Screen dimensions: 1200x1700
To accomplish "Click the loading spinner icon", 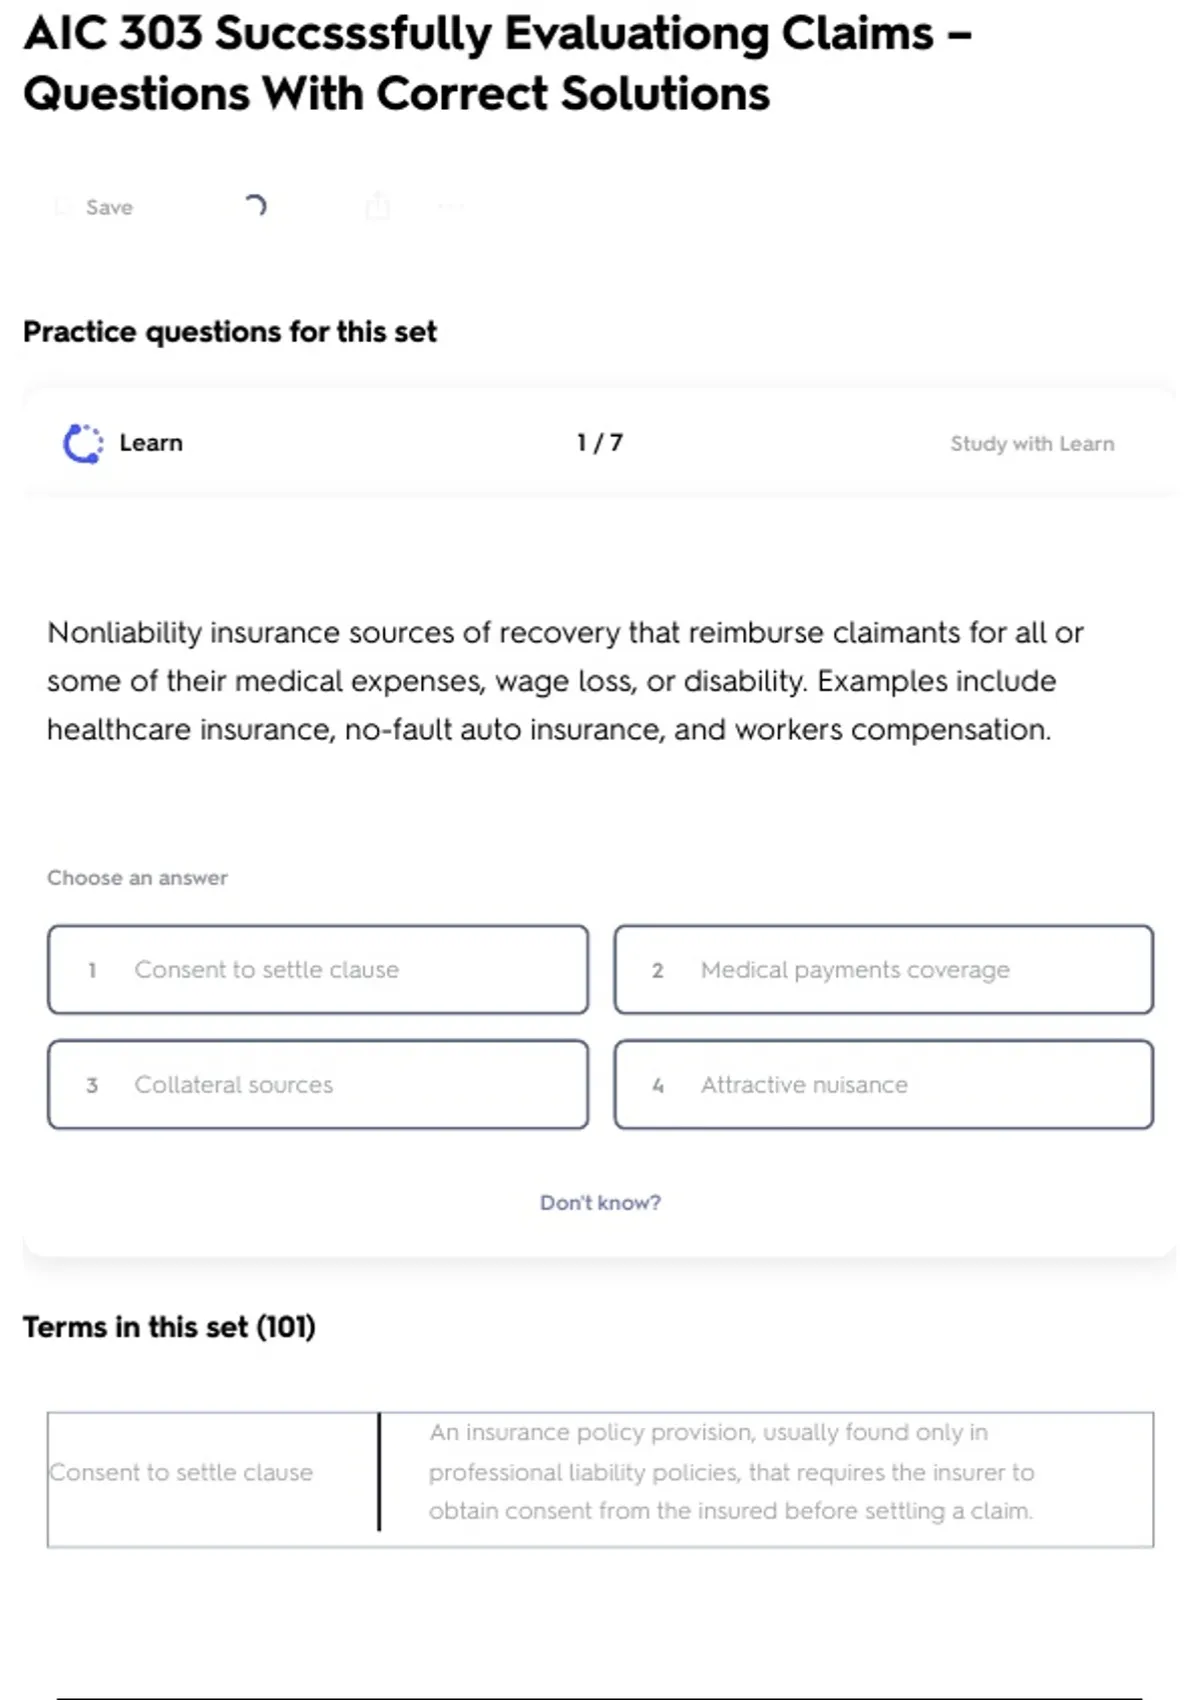I will [x=256, y=206].
